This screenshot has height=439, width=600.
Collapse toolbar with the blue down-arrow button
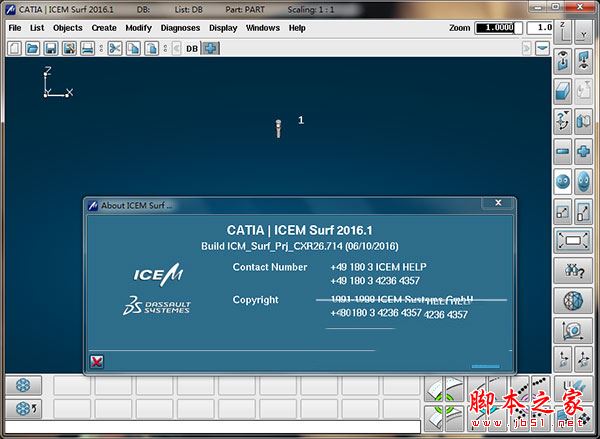click(x=542, y=49)
